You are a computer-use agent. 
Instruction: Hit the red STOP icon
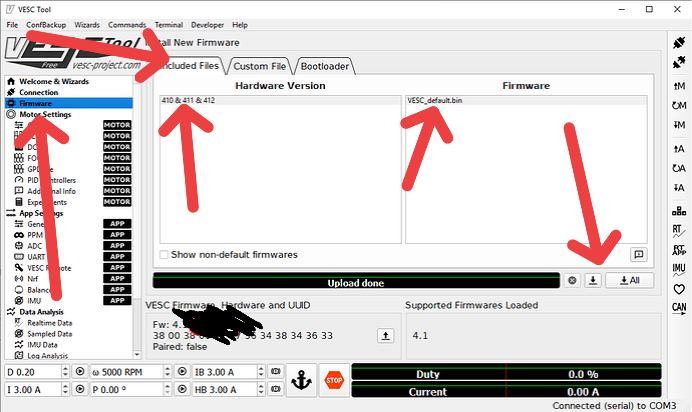(334, 380)
